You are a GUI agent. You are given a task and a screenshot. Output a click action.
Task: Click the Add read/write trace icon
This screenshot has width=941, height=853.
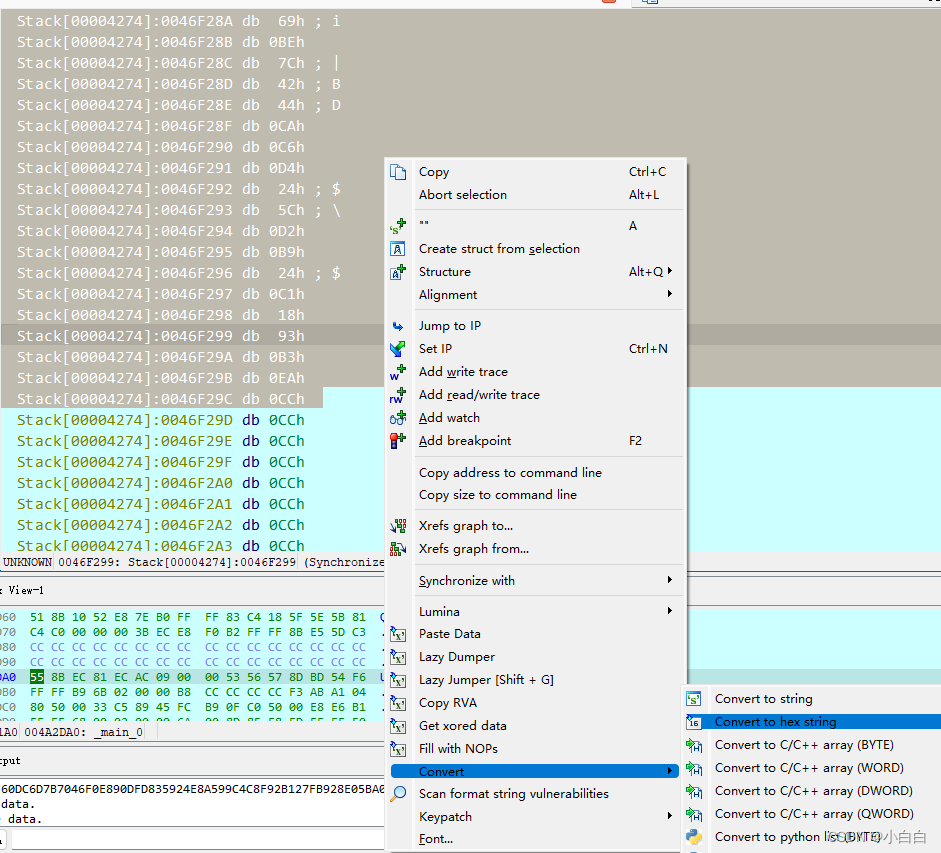398,394
